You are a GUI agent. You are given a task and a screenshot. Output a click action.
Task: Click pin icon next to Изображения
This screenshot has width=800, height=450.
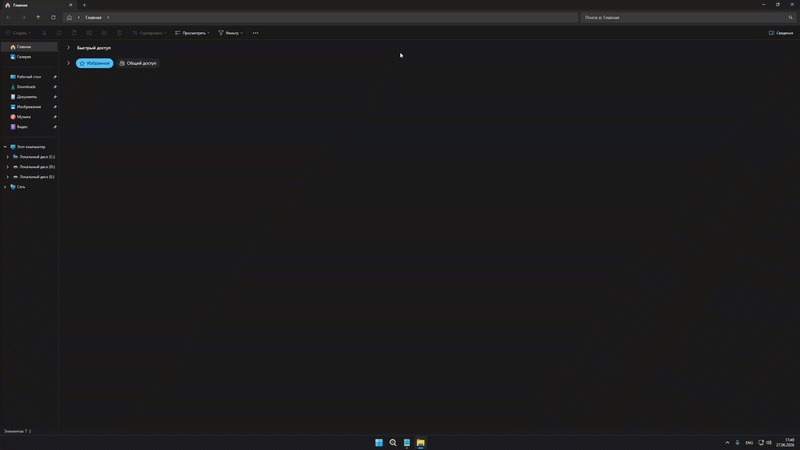[x=55, y=107]
